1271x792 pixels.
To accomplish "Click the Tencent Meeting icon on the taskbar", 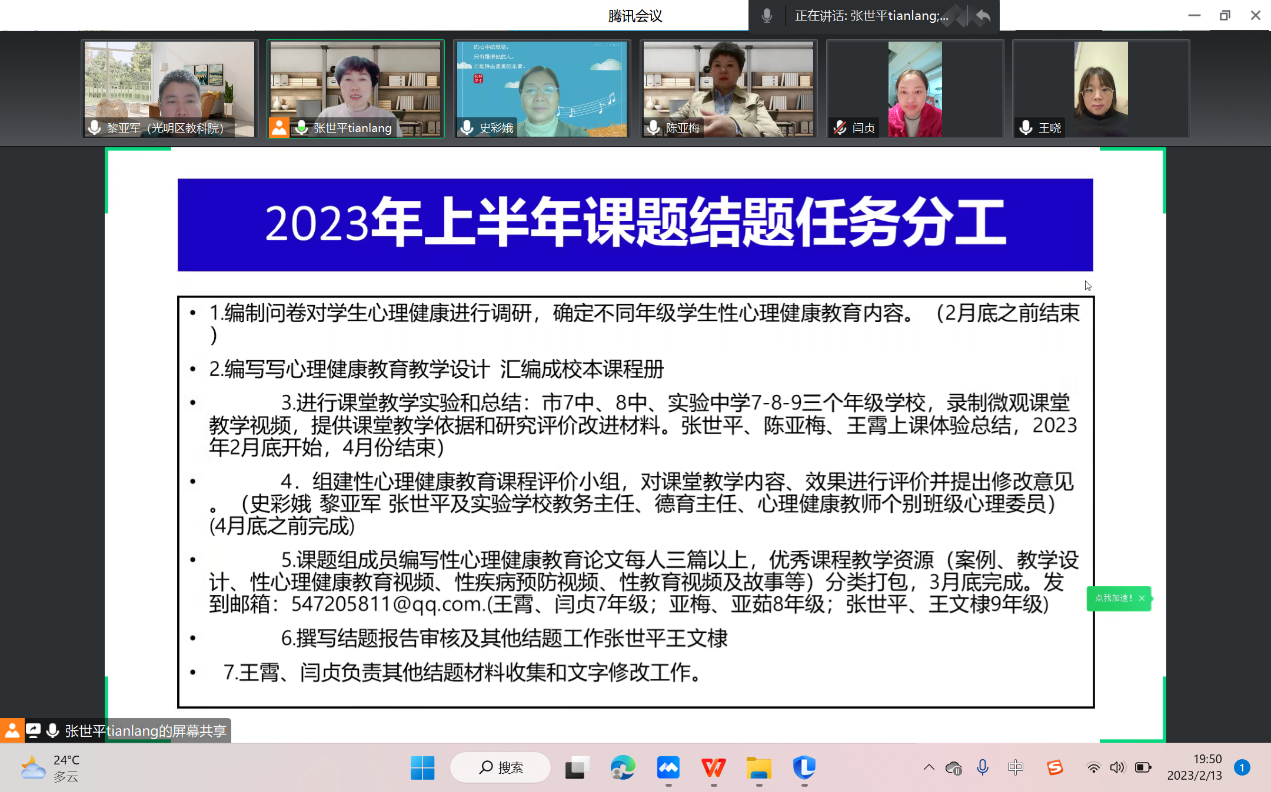I will point(667,768).
